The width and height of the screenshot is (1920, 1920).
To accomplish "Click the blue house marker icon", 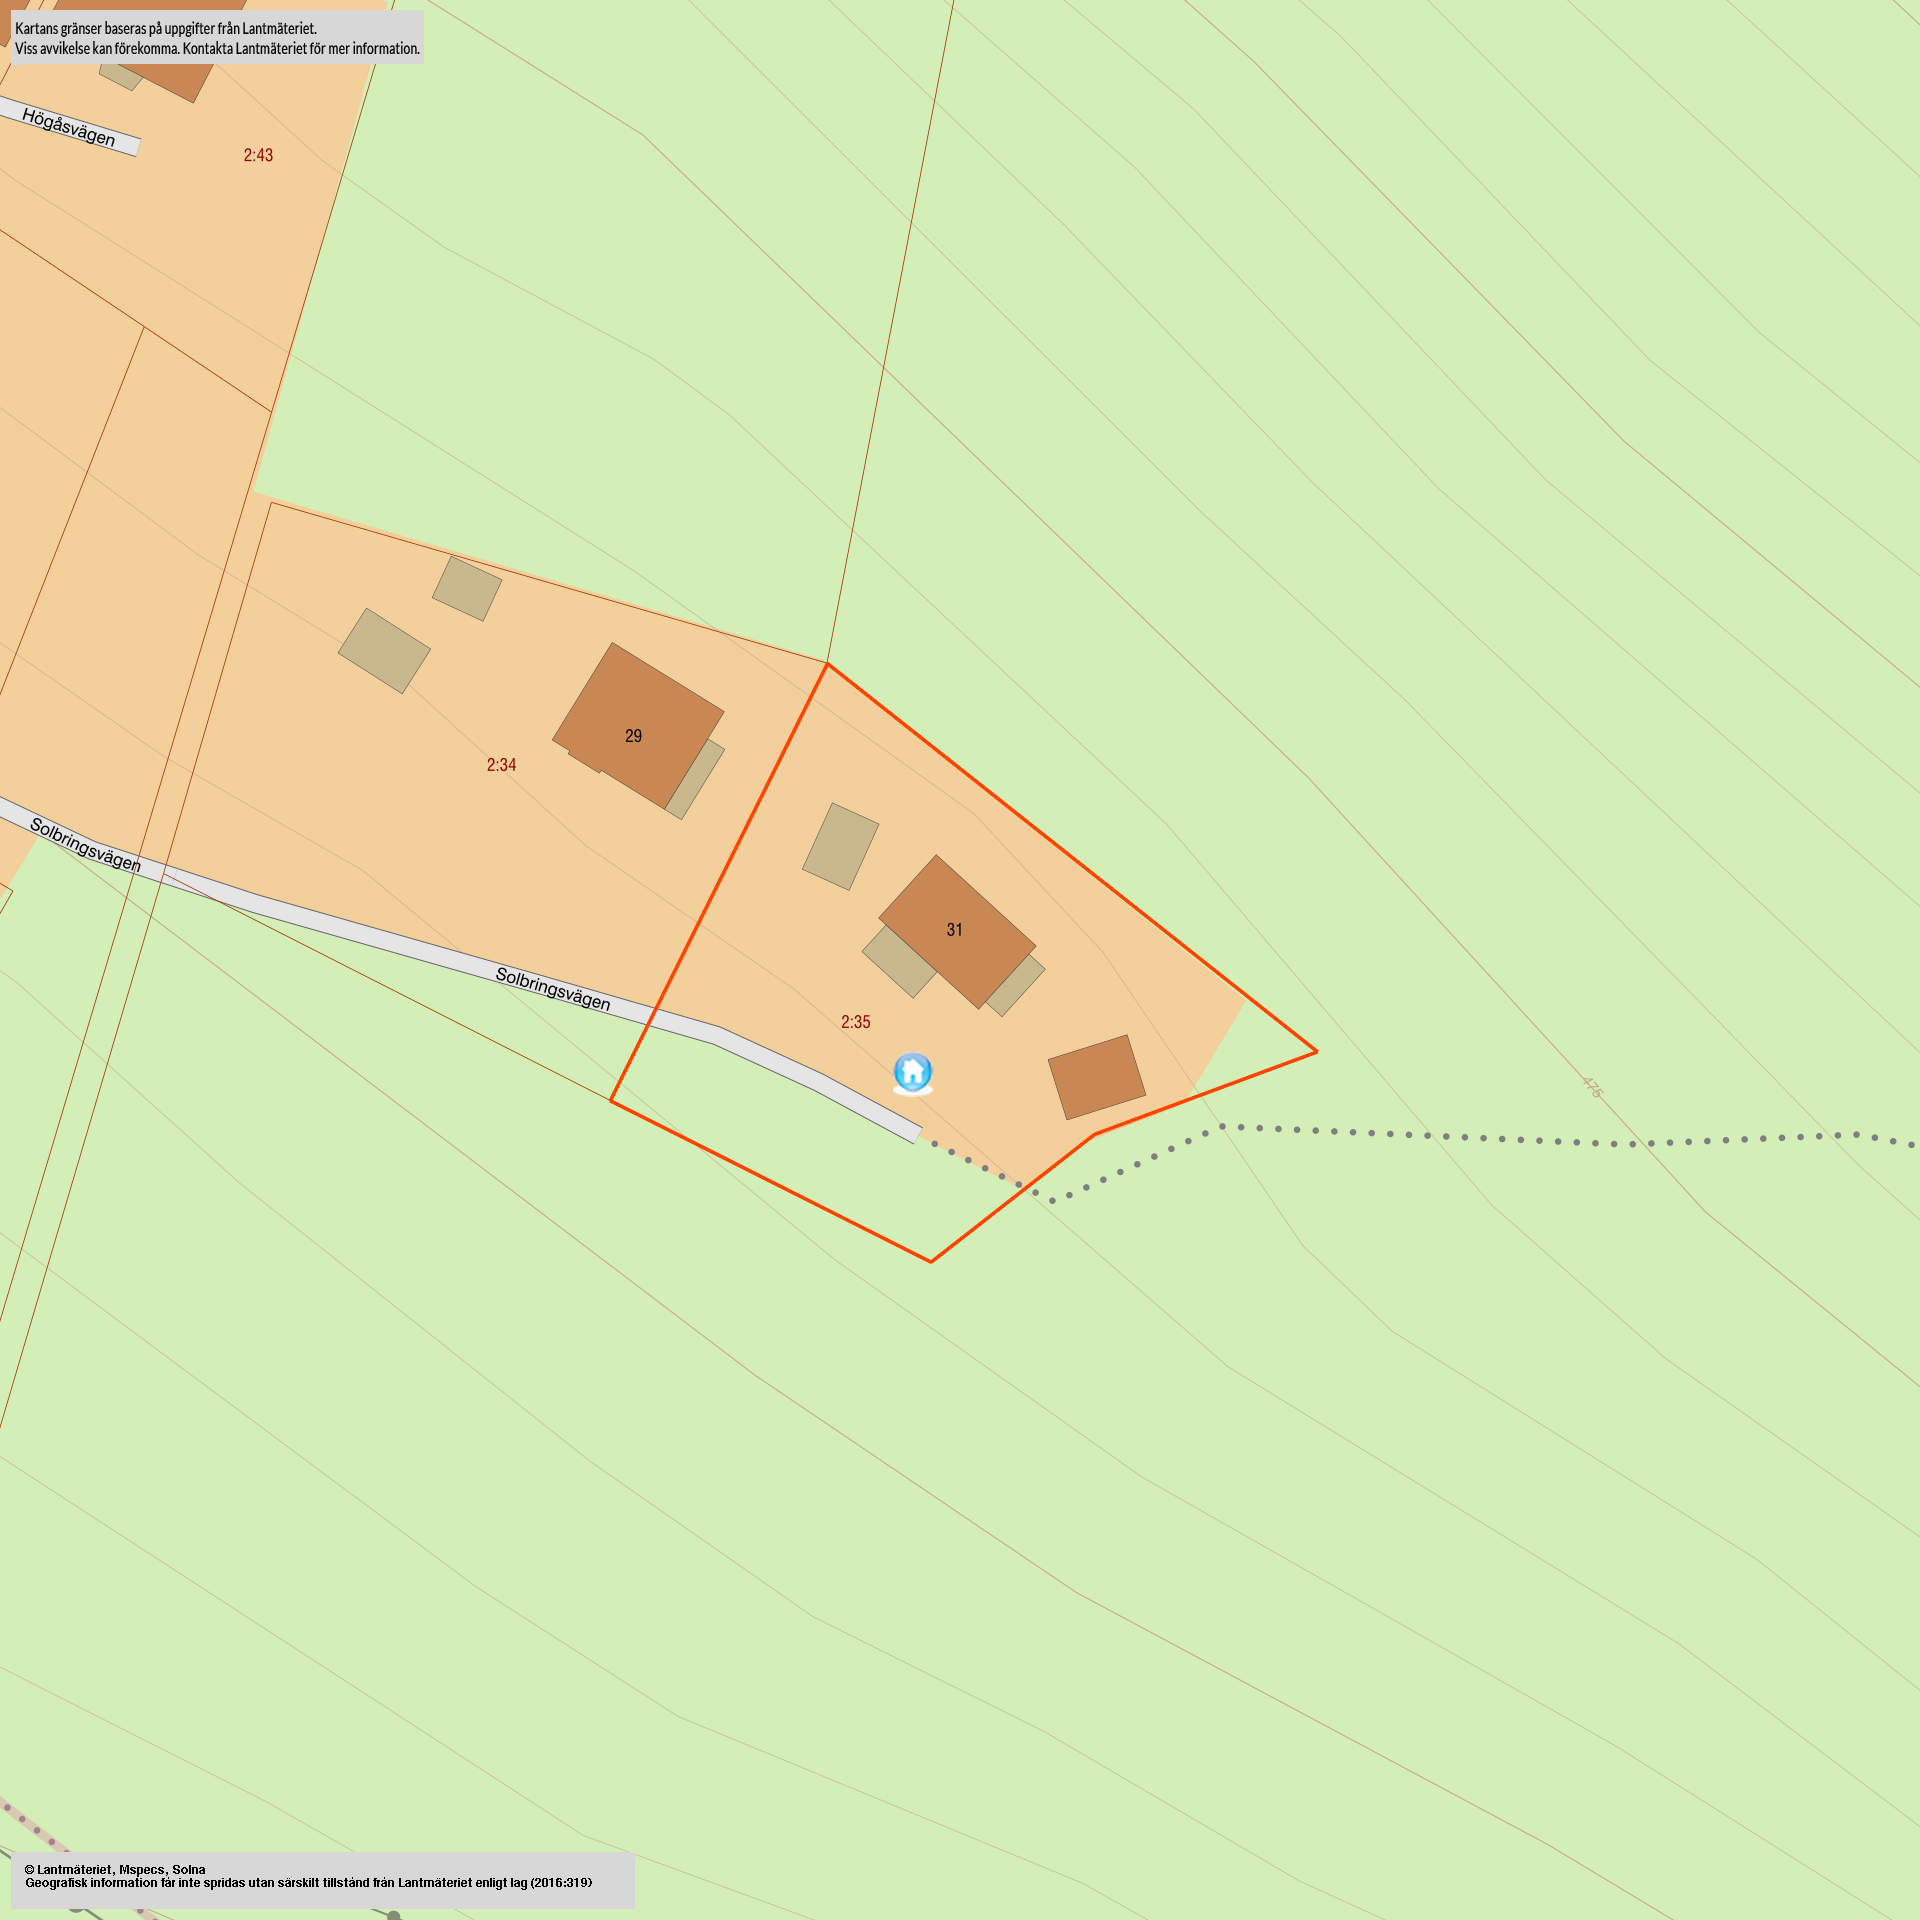I will [x=912, y=1072].
